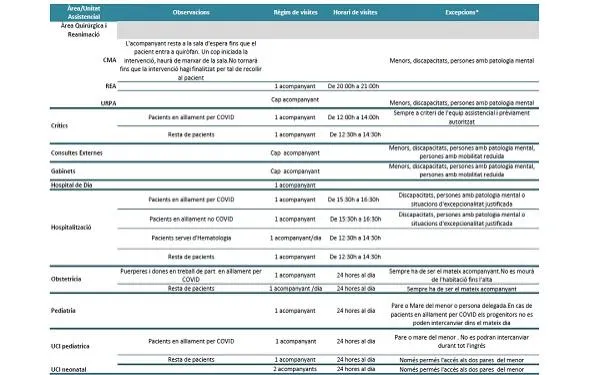
Task: Select the 'Àrea Quirúrgica i Reanimació' row label
Action: pos(83,30)
